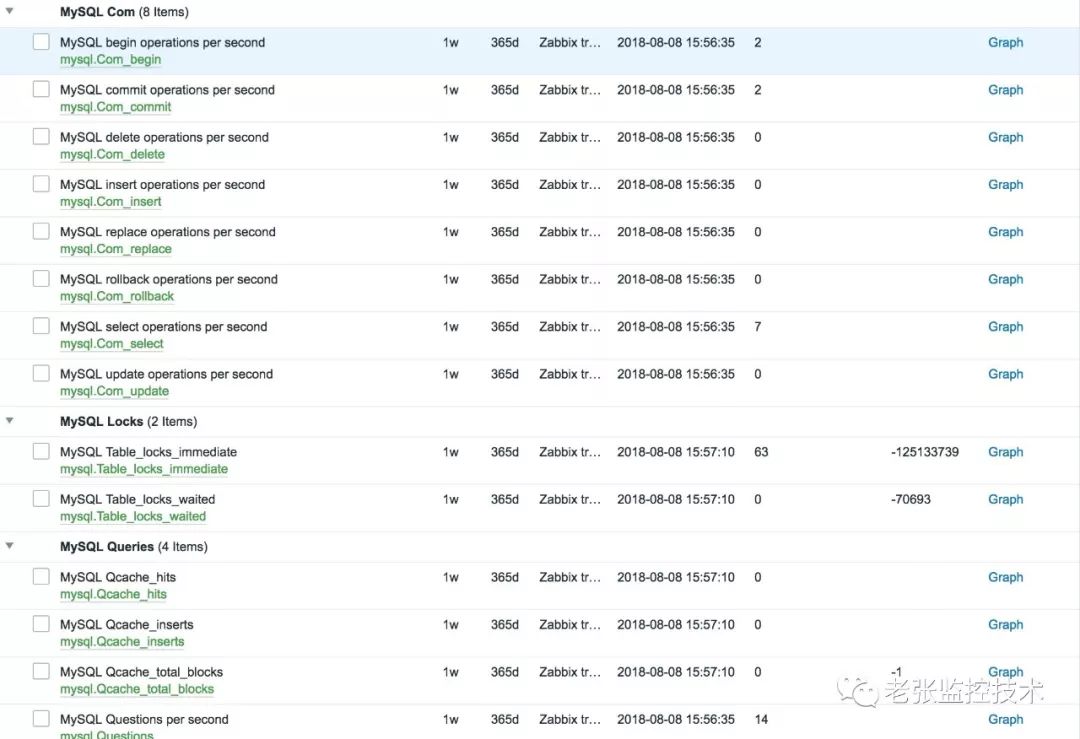Check the MySQL Qcache_hits row
1080x739 pixels.
41,577
